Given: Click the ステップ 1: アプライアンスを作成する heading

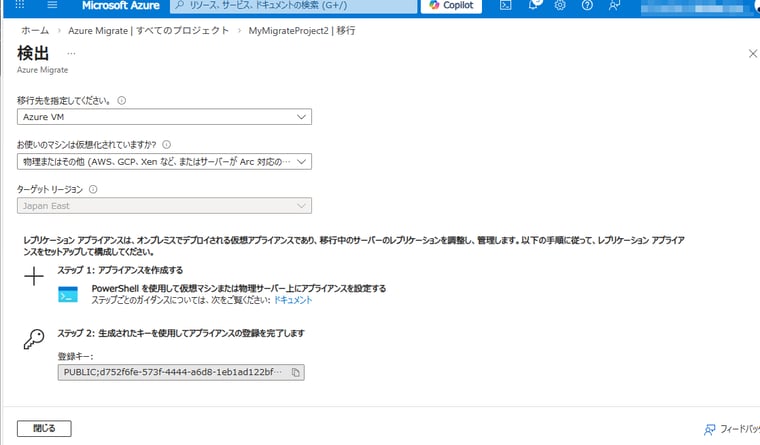Looking at the screenshot, I should pyautogui.click(x=120, y=270).
